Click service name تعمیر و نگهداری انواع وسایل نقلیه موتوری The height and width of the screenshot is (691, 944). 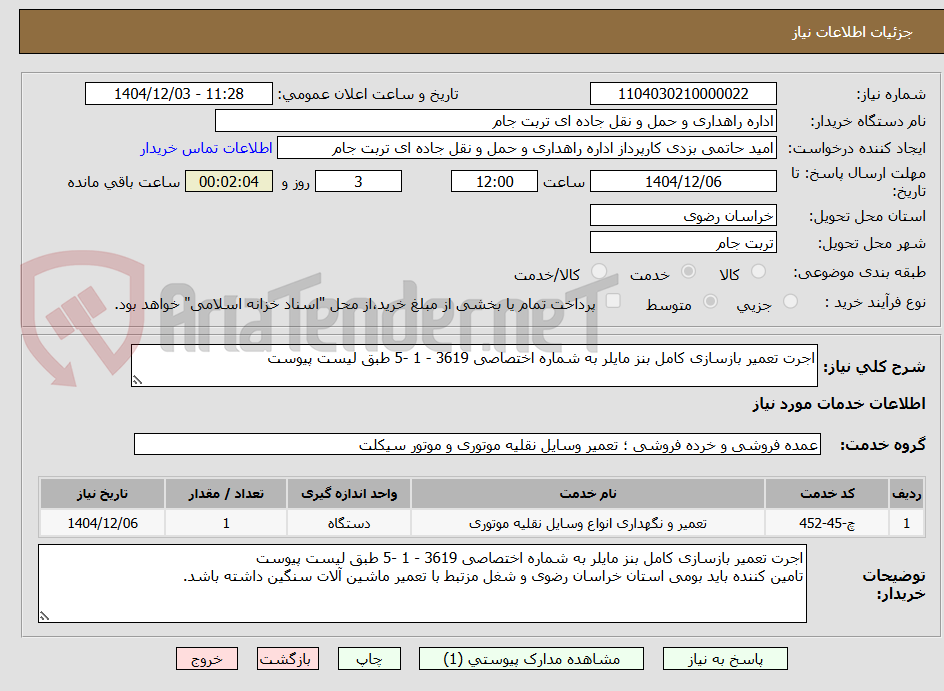point(588,523)
